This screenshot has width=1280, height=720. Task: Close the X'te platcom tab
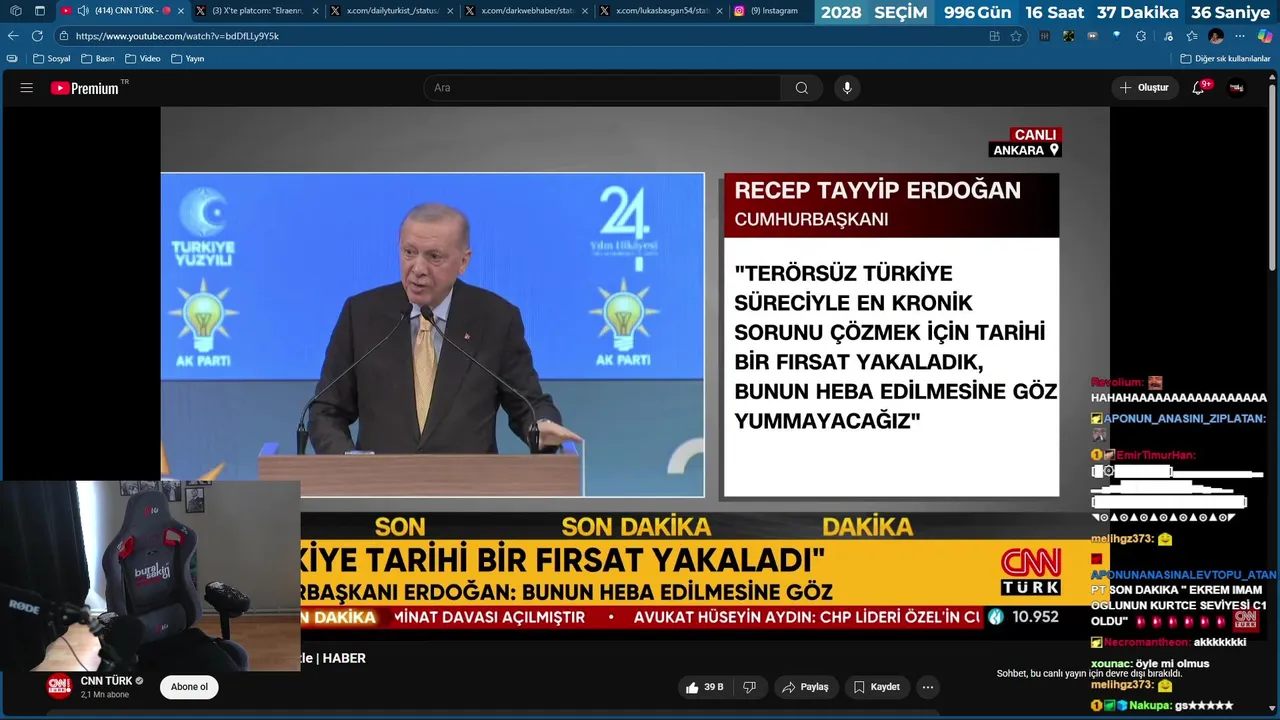(x=316, y=11)
